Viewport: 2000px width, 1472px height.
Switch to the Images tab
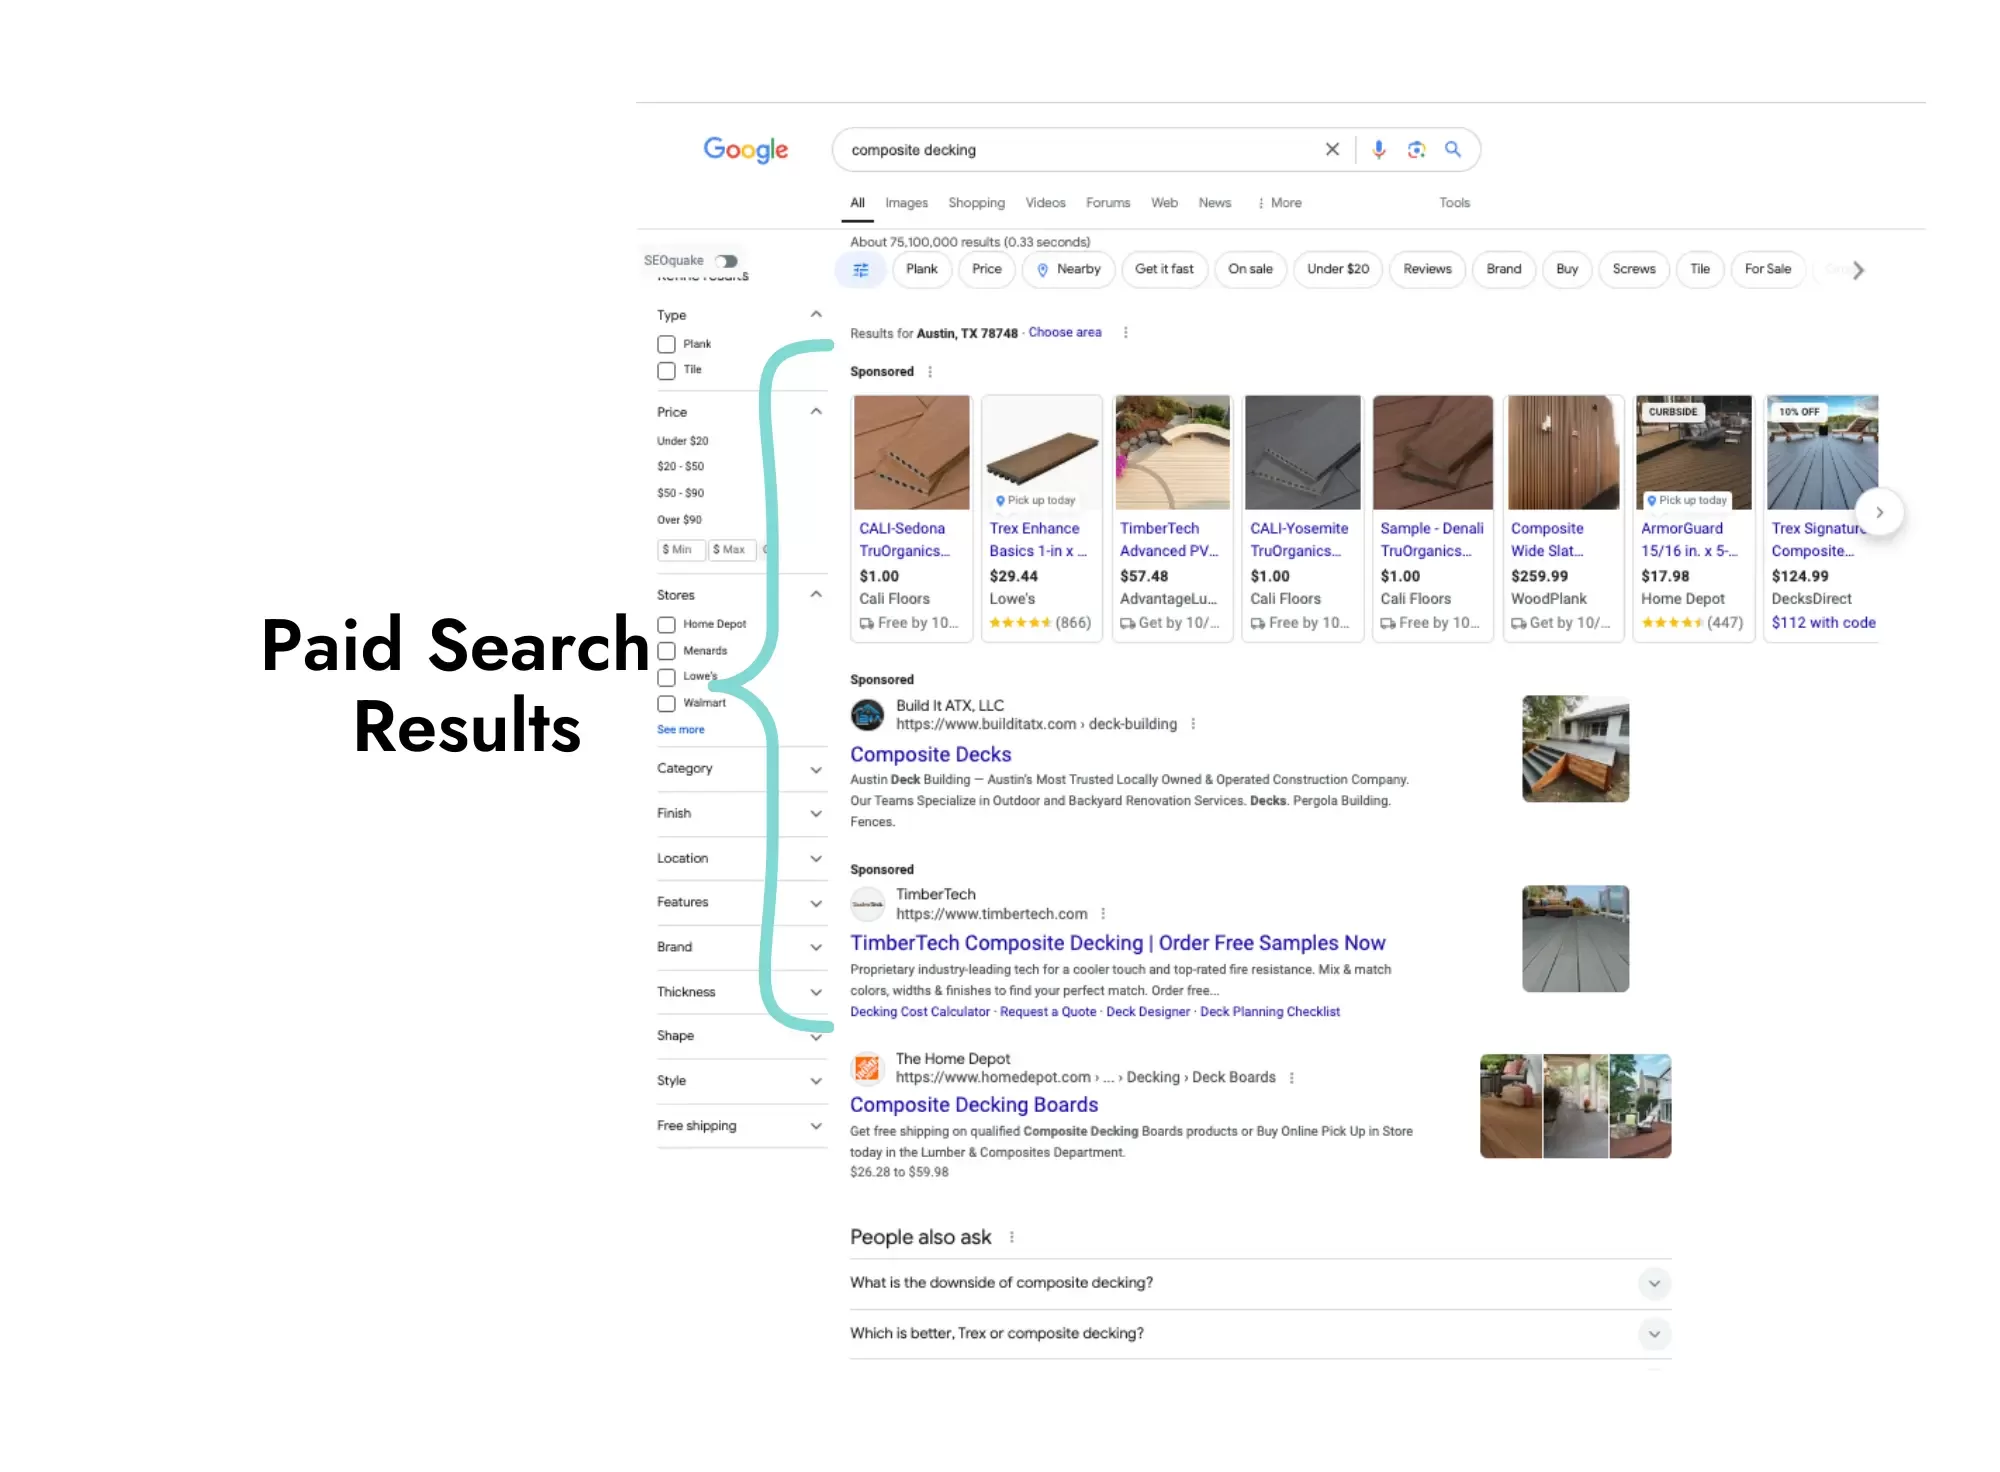pos(906,203)
